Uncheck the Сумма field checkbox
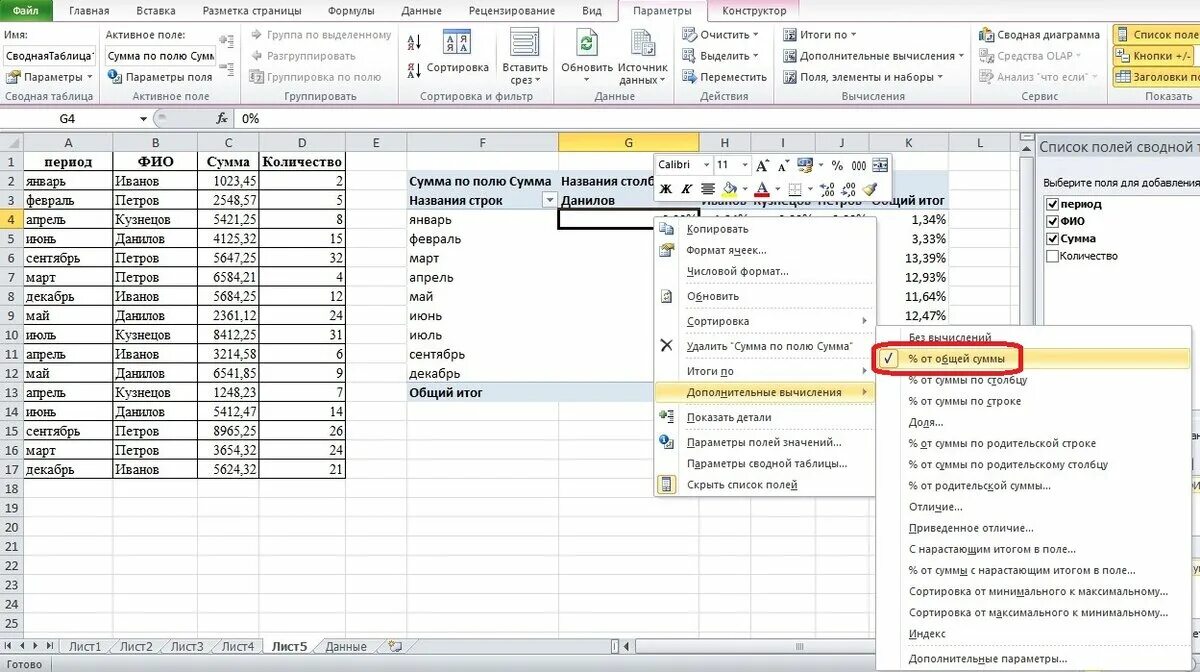 [1051, 238]
